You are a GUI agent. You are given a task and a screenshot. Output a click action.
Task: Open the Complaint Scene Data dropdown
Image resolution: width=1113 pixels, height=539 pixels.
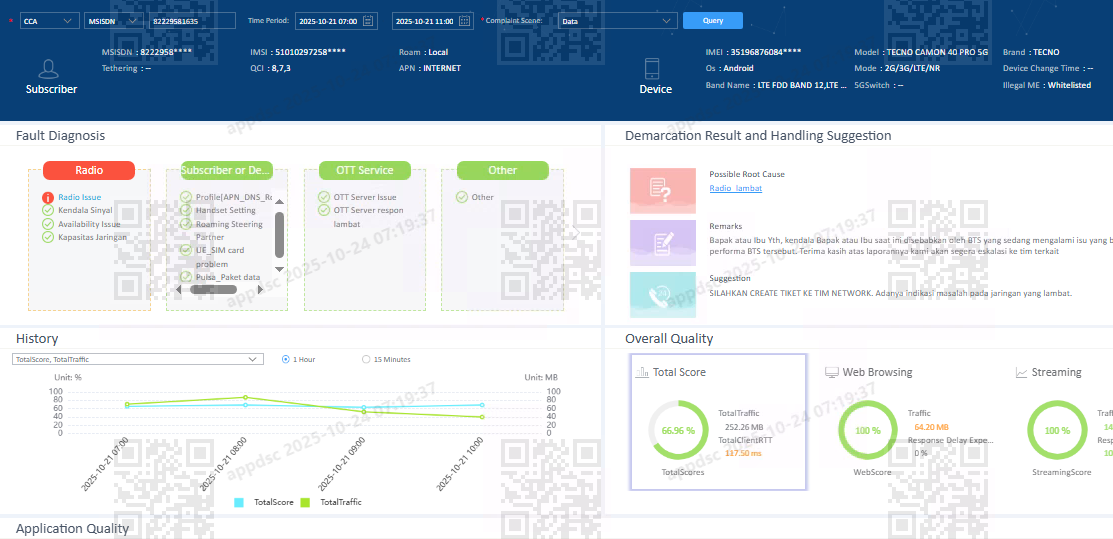pyautogui.click(x=617, y=21)
